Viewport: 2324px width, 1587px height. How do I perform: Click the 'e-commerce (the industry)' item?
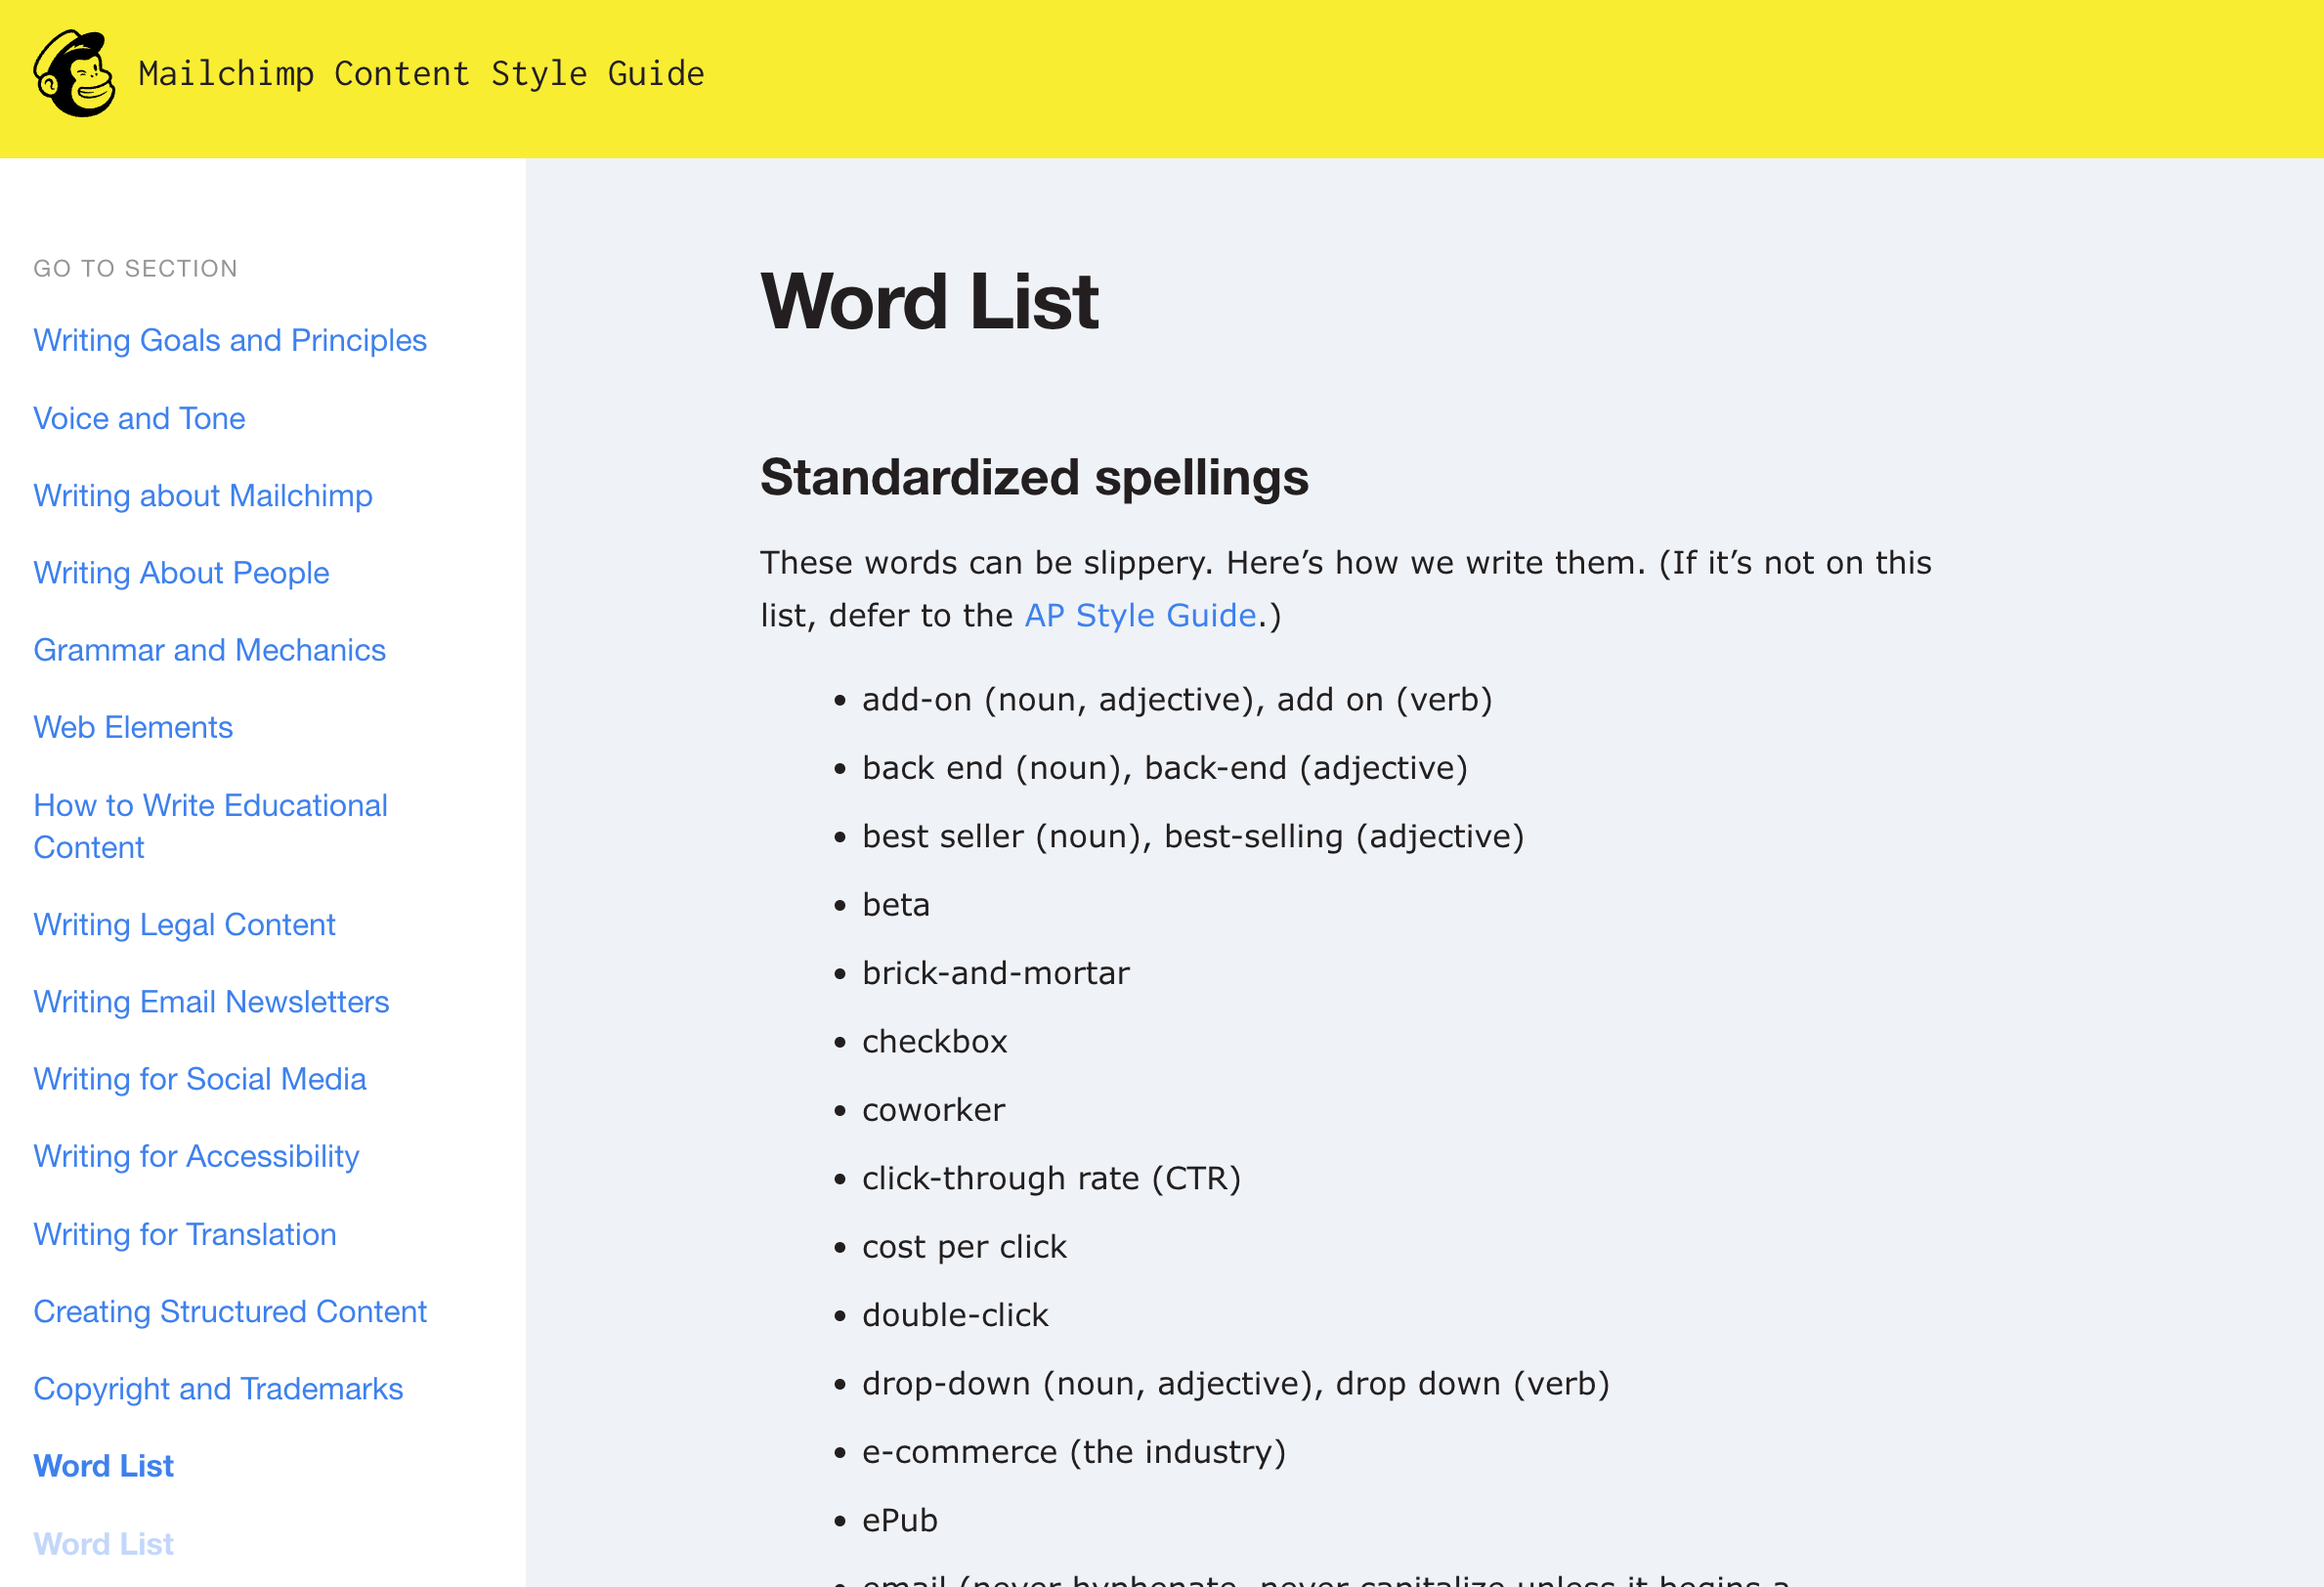point(1074,1452)
